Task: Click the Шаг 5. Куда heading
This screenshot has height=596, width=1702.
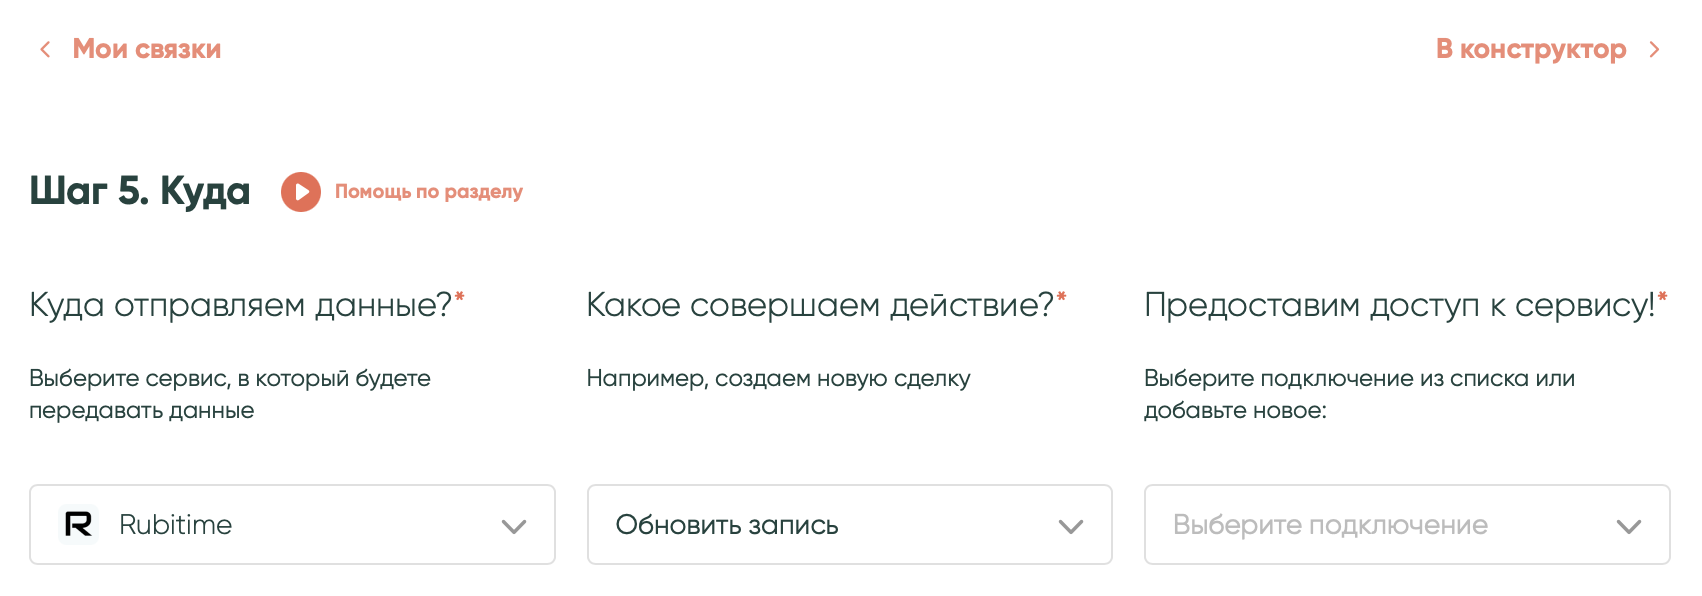Action: 140,191
